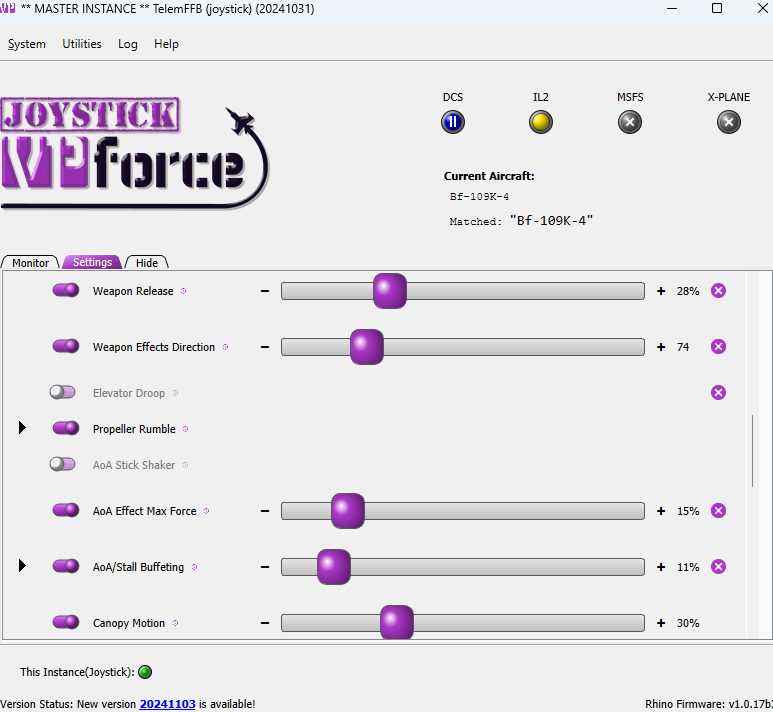The width and height of the screenshot is (773, 712).
Task: Click the Canopy Motion slider handle
Action: pyautogui.click(x=397, y=622)
